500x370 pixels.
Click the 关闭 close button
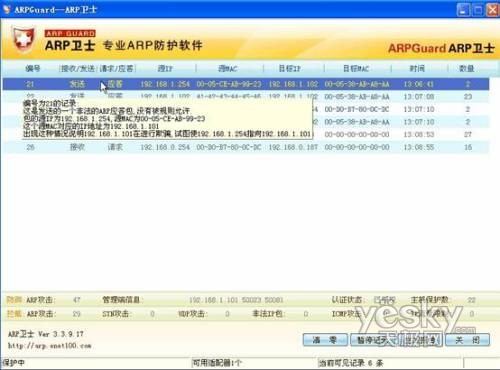pyautogui.click(x=468, y=340)
